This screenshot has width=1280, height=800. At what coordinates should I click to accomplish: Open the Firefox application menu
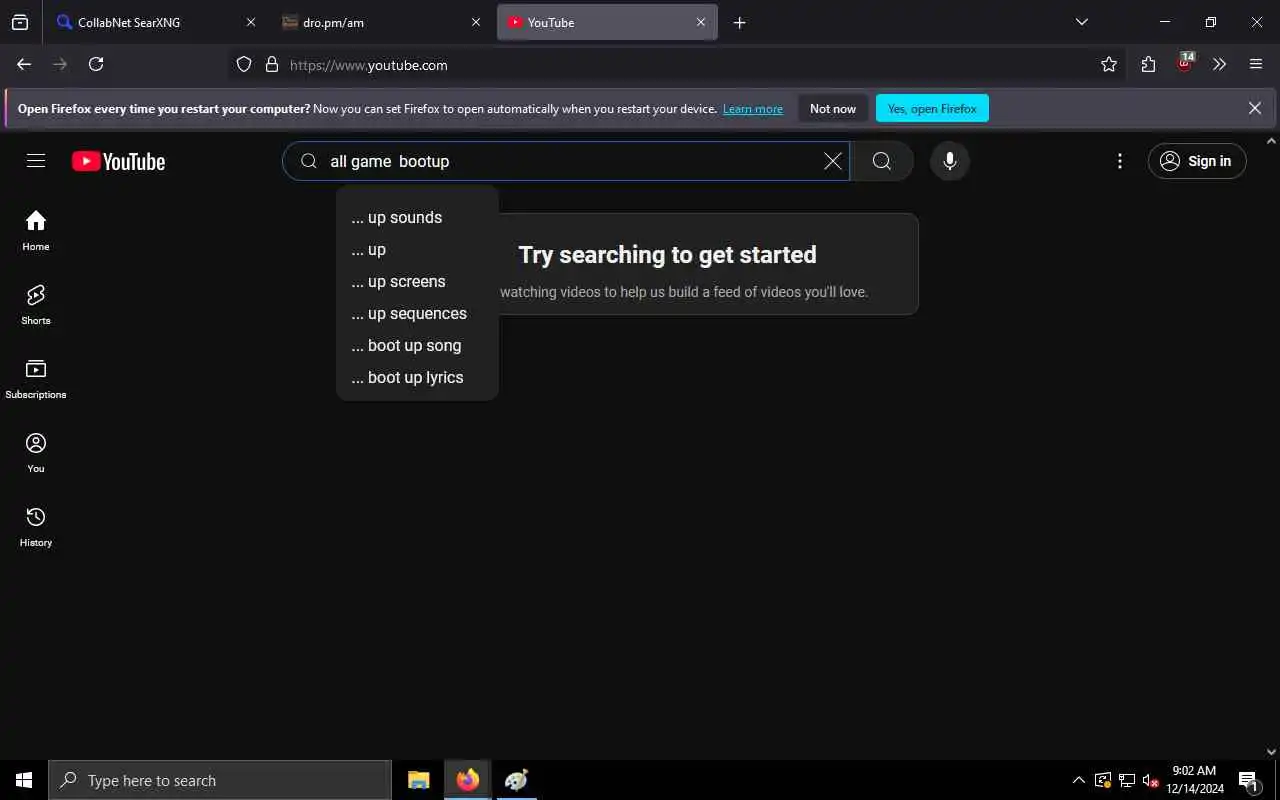(1256, 64)
